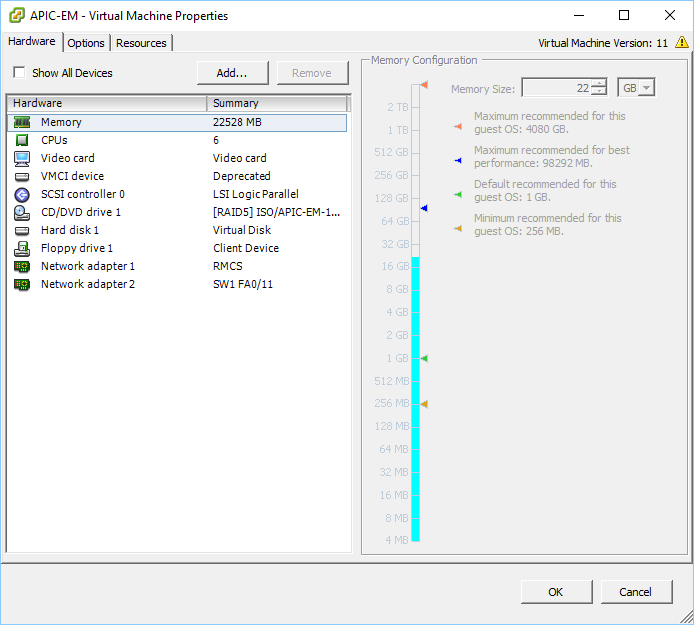
Task: Confirm with the OK button
Action: [x=556, y=592]
